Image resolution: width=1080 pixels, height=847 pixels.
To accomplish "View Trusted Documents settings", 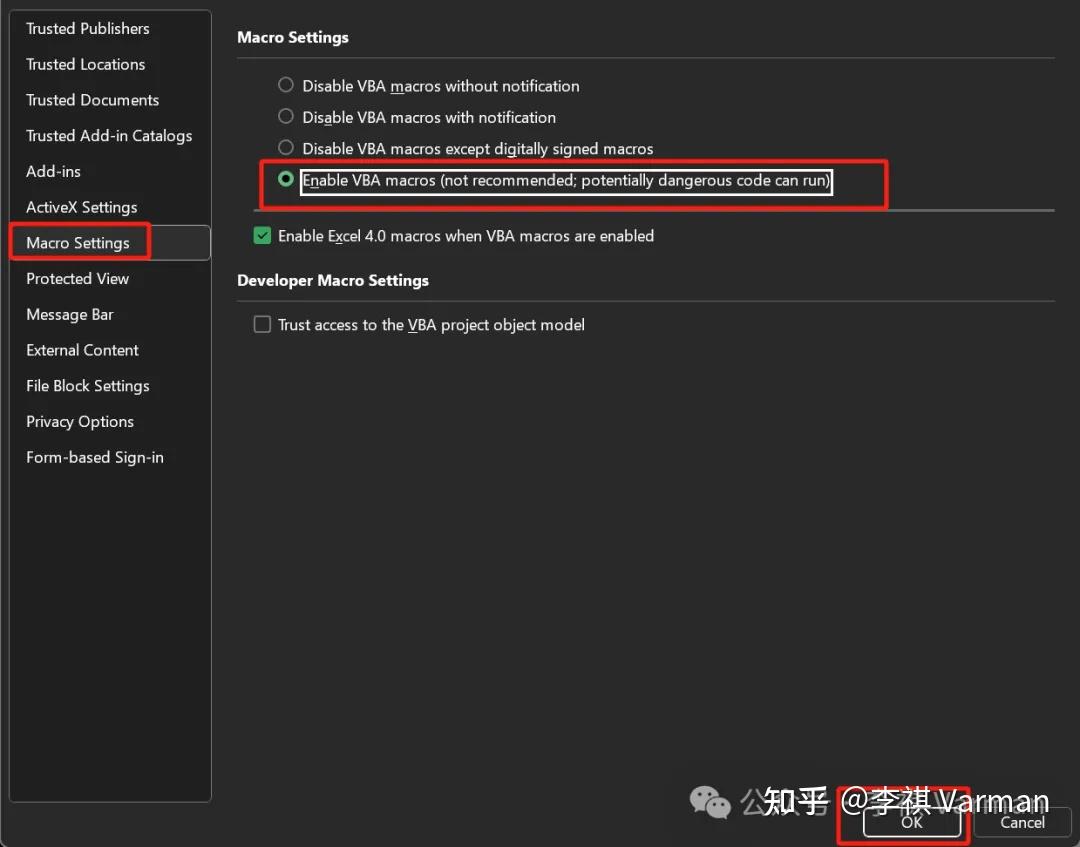I will (92, 100).
